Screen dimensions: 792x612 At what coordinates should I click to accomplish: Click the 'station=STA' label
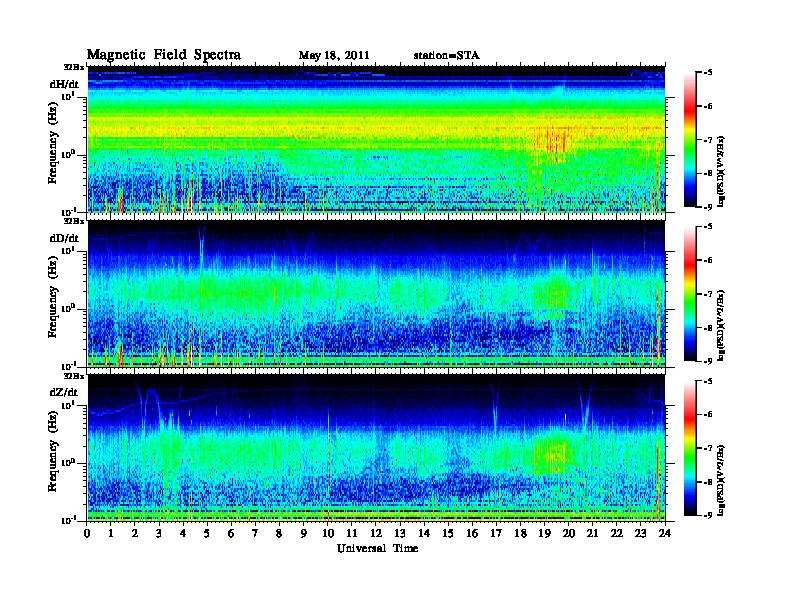tap(447, 56)
